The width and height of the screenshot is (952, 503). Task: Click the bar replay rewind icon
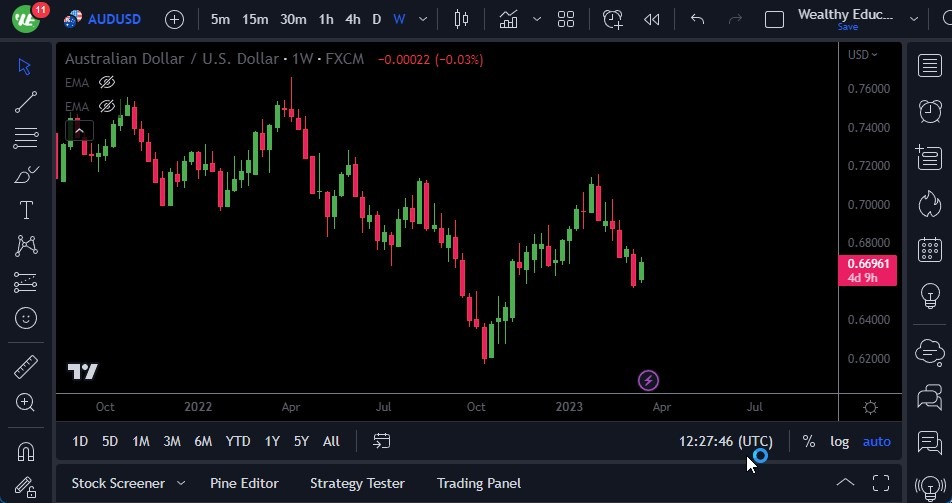651,19
